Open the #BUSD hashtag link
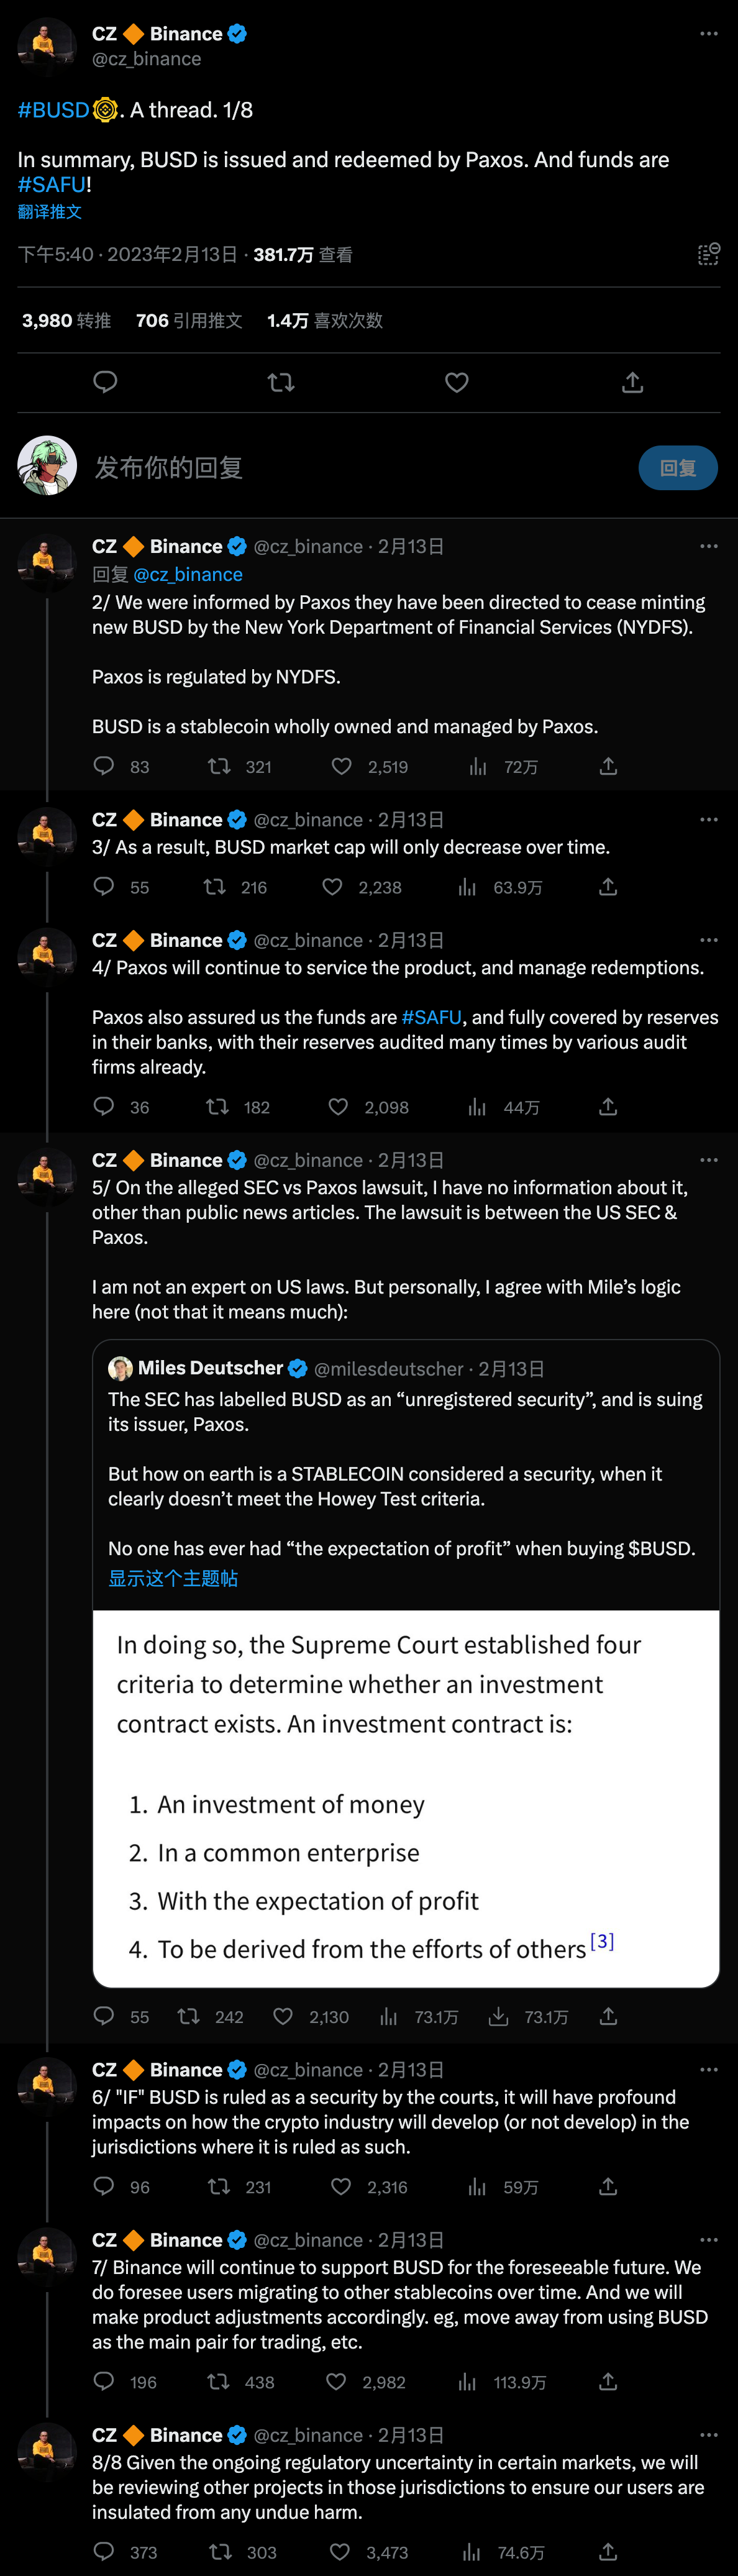The image size is (738, 2576). click(x=53, y=110)
